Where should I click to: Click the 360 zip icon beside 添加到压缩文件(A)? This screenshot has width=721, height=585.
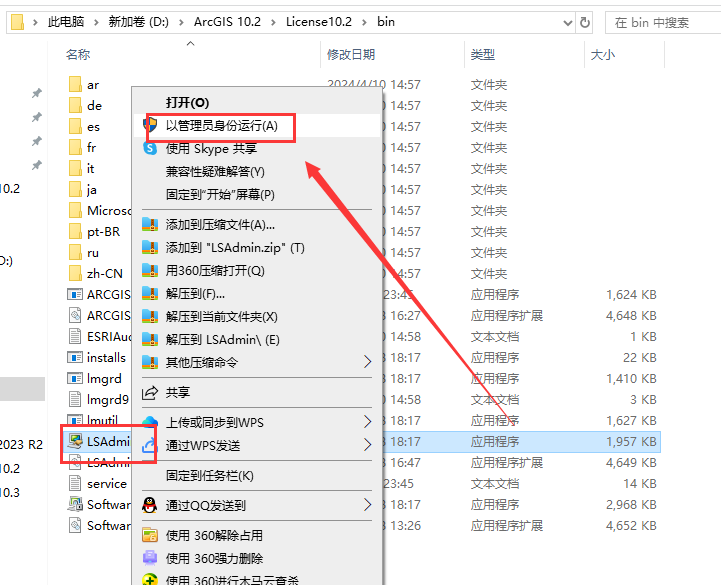coord(150,224)
